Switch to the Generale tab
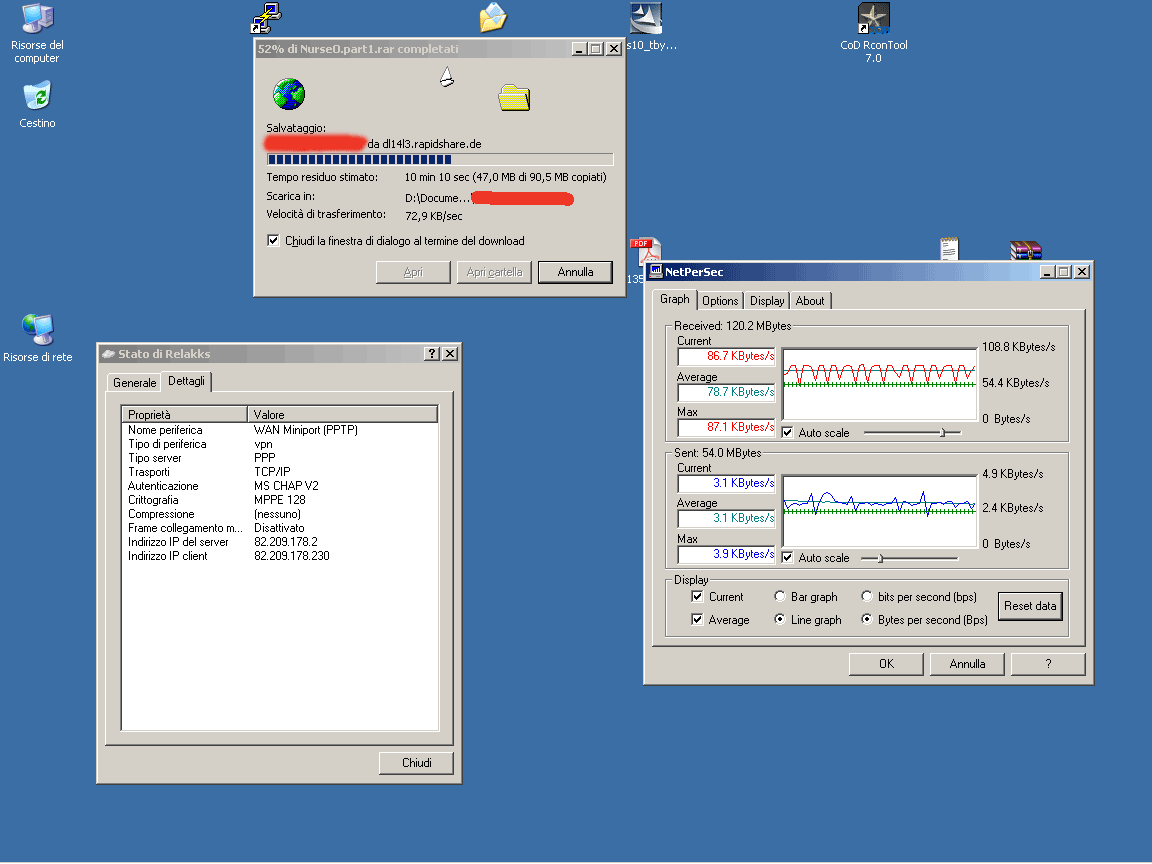Image resolution: width=1152 pixels, height=864 pixels. [x=134, y=383]
